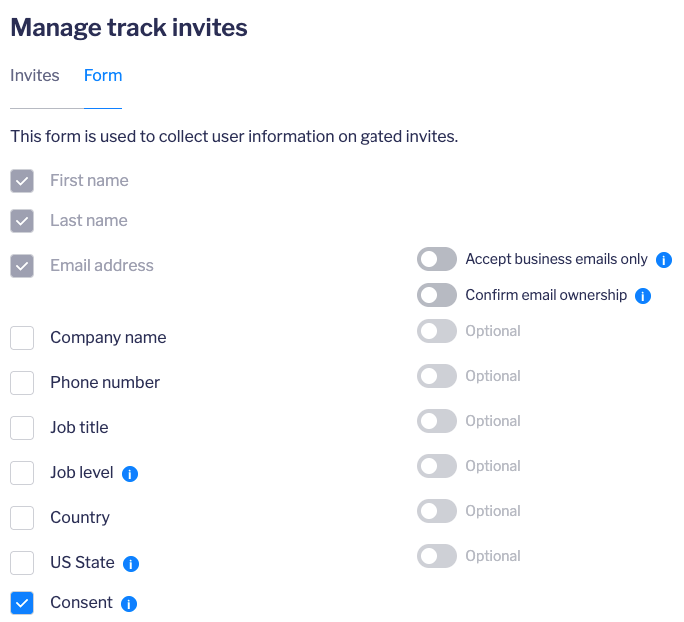
Task: Switch to the Invites tab
Action: 35,76
